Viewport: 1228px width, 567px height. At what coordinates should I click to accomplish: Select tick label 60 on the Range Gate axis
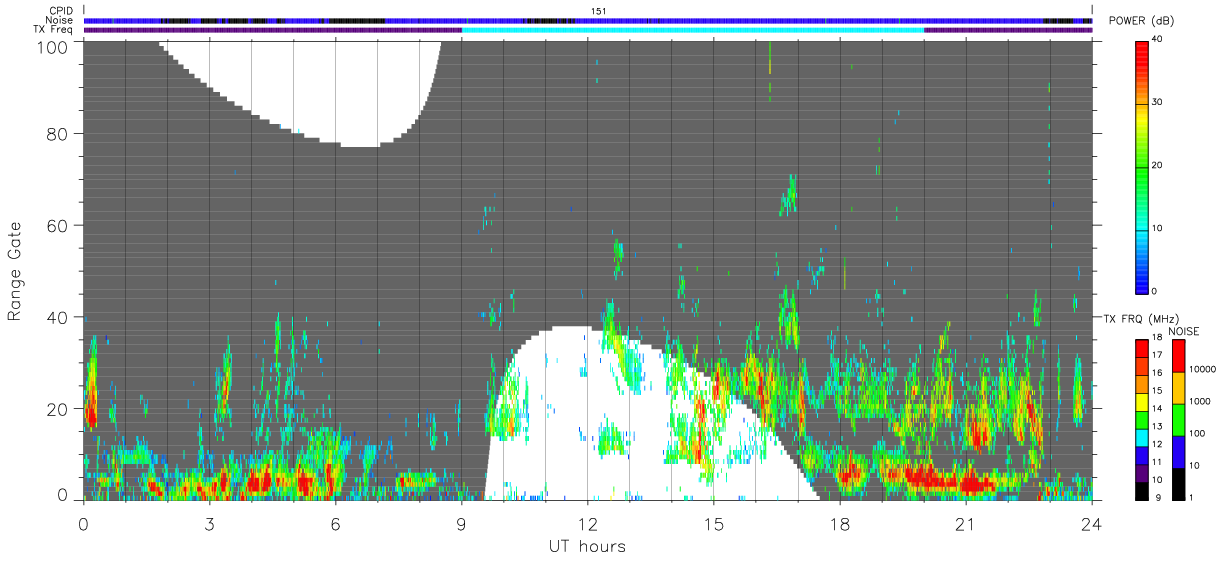click(56, 226)
